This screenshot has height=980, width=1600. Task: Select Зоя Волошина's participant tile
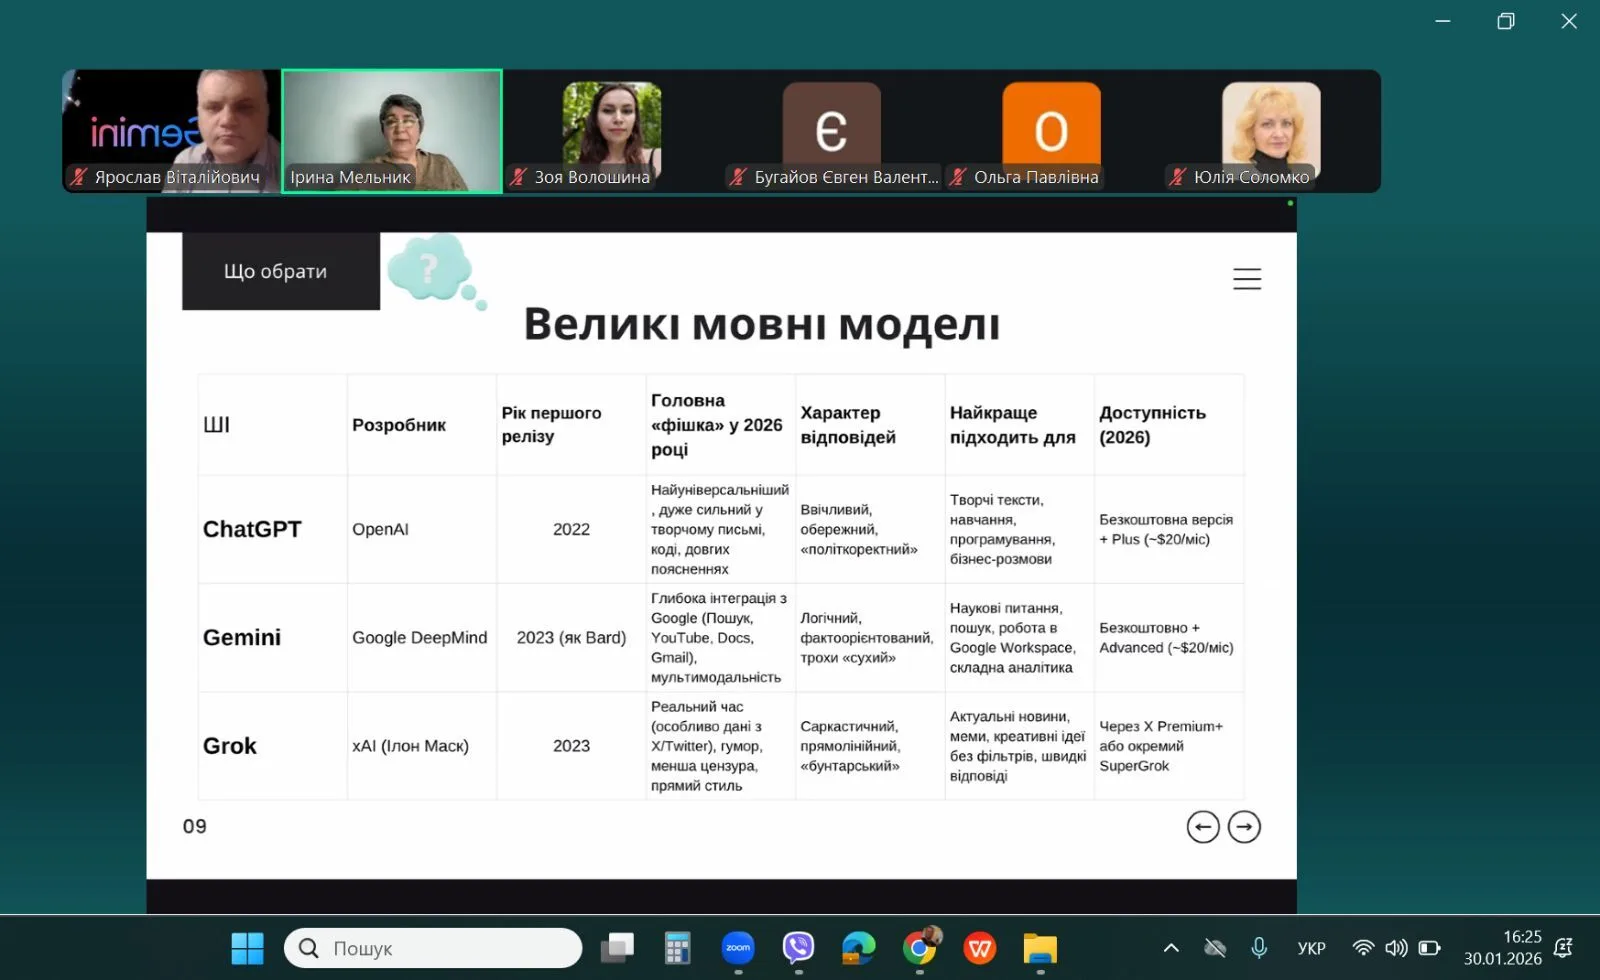coord(611,131)
